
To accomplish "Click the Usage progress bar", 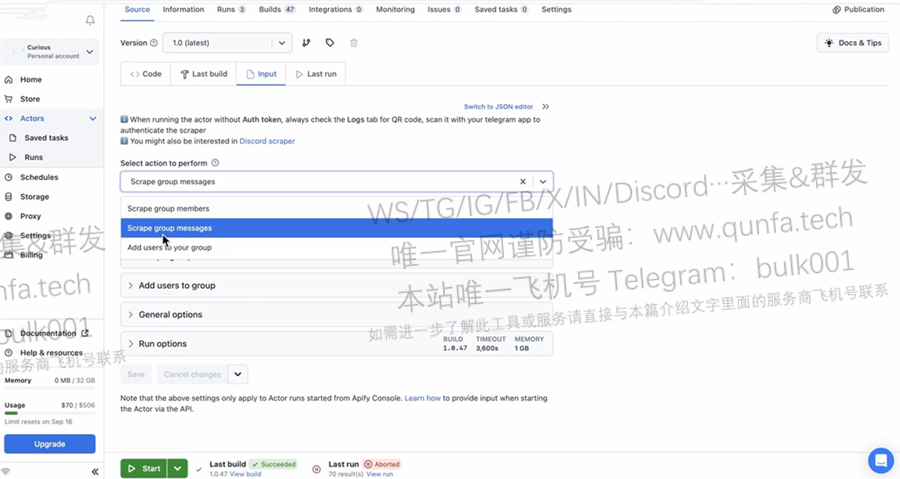I will pyautogui.click(x=49, y=413).
